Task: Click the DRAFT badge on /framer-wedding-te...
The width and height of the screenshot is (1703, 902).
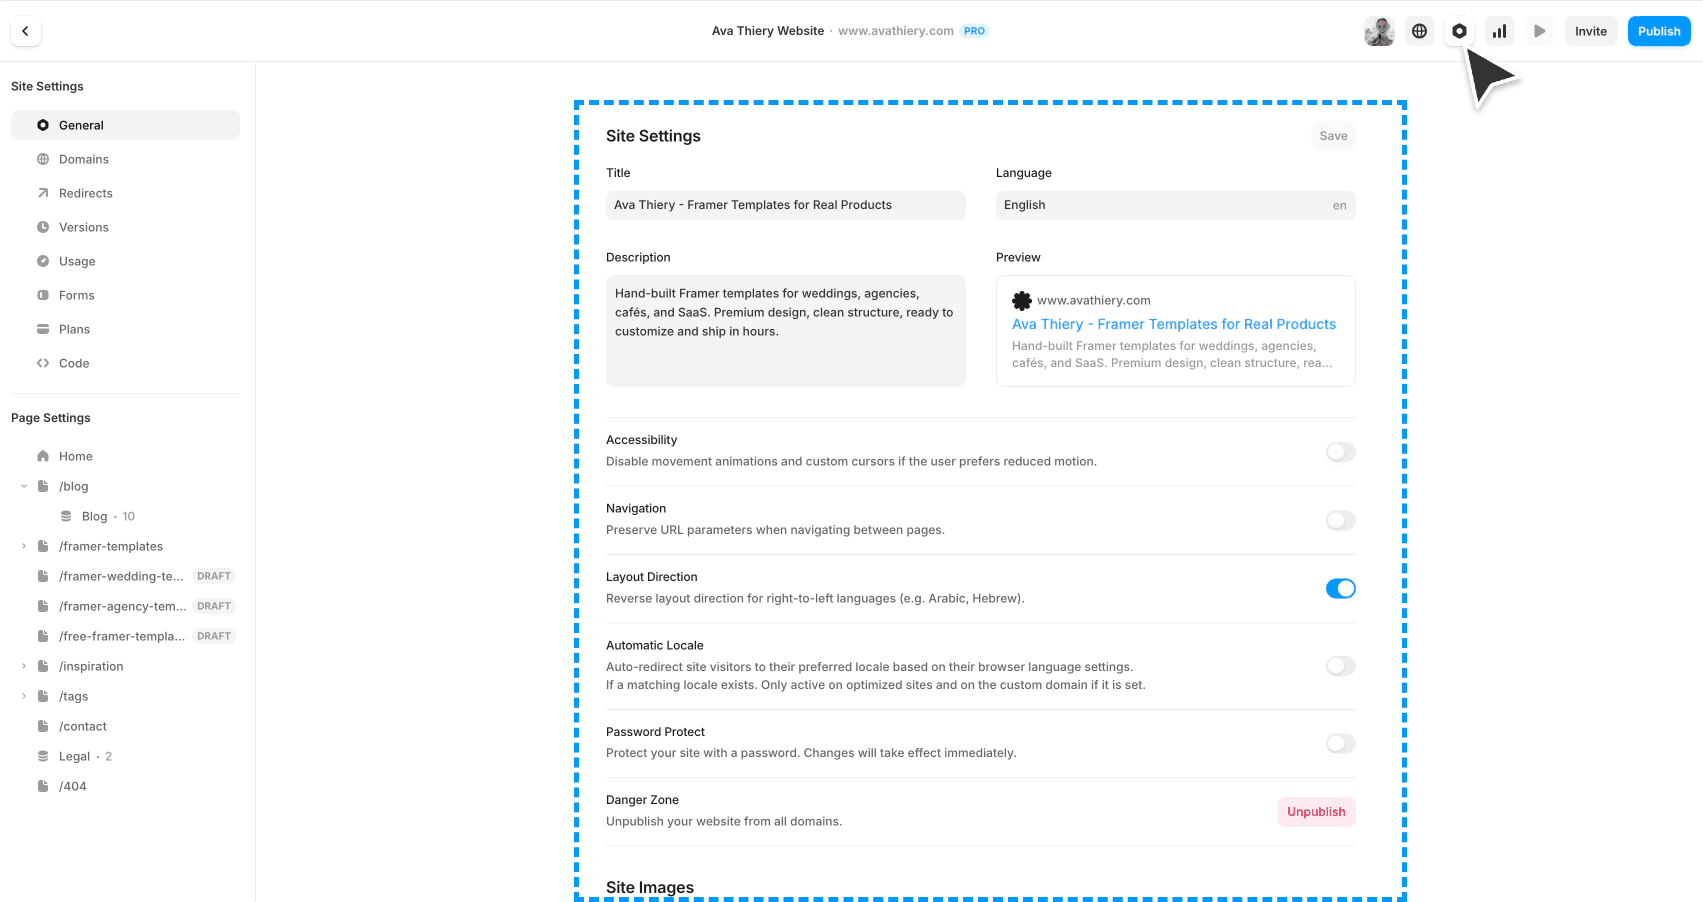Action: 214,576
